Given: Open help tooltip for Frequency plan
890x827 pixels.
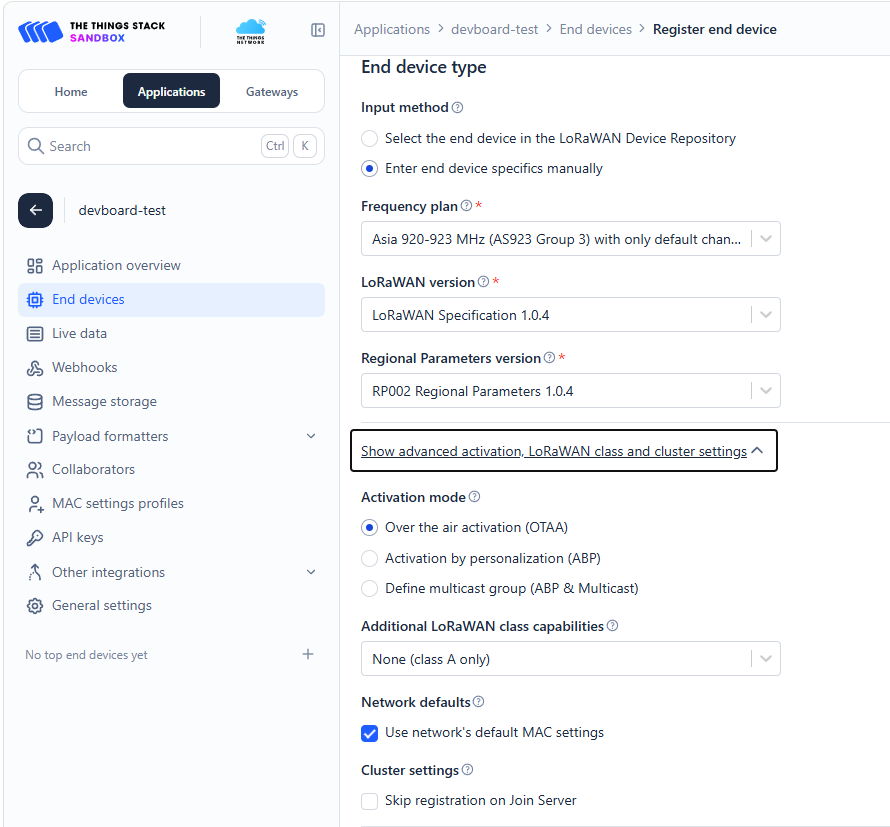Looking at the screenshot, I should (467, 205).
